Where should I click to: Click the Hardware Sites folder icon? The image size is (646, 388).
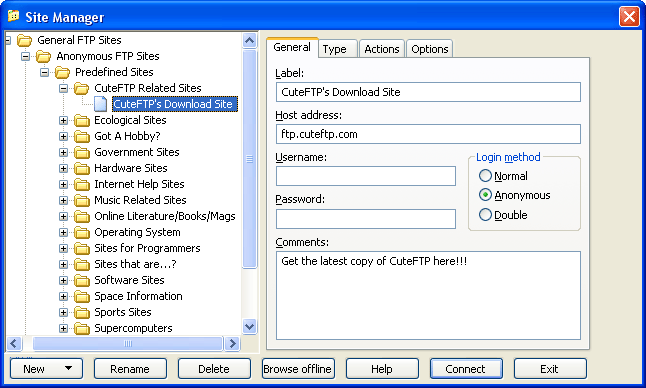click(82, 168)
